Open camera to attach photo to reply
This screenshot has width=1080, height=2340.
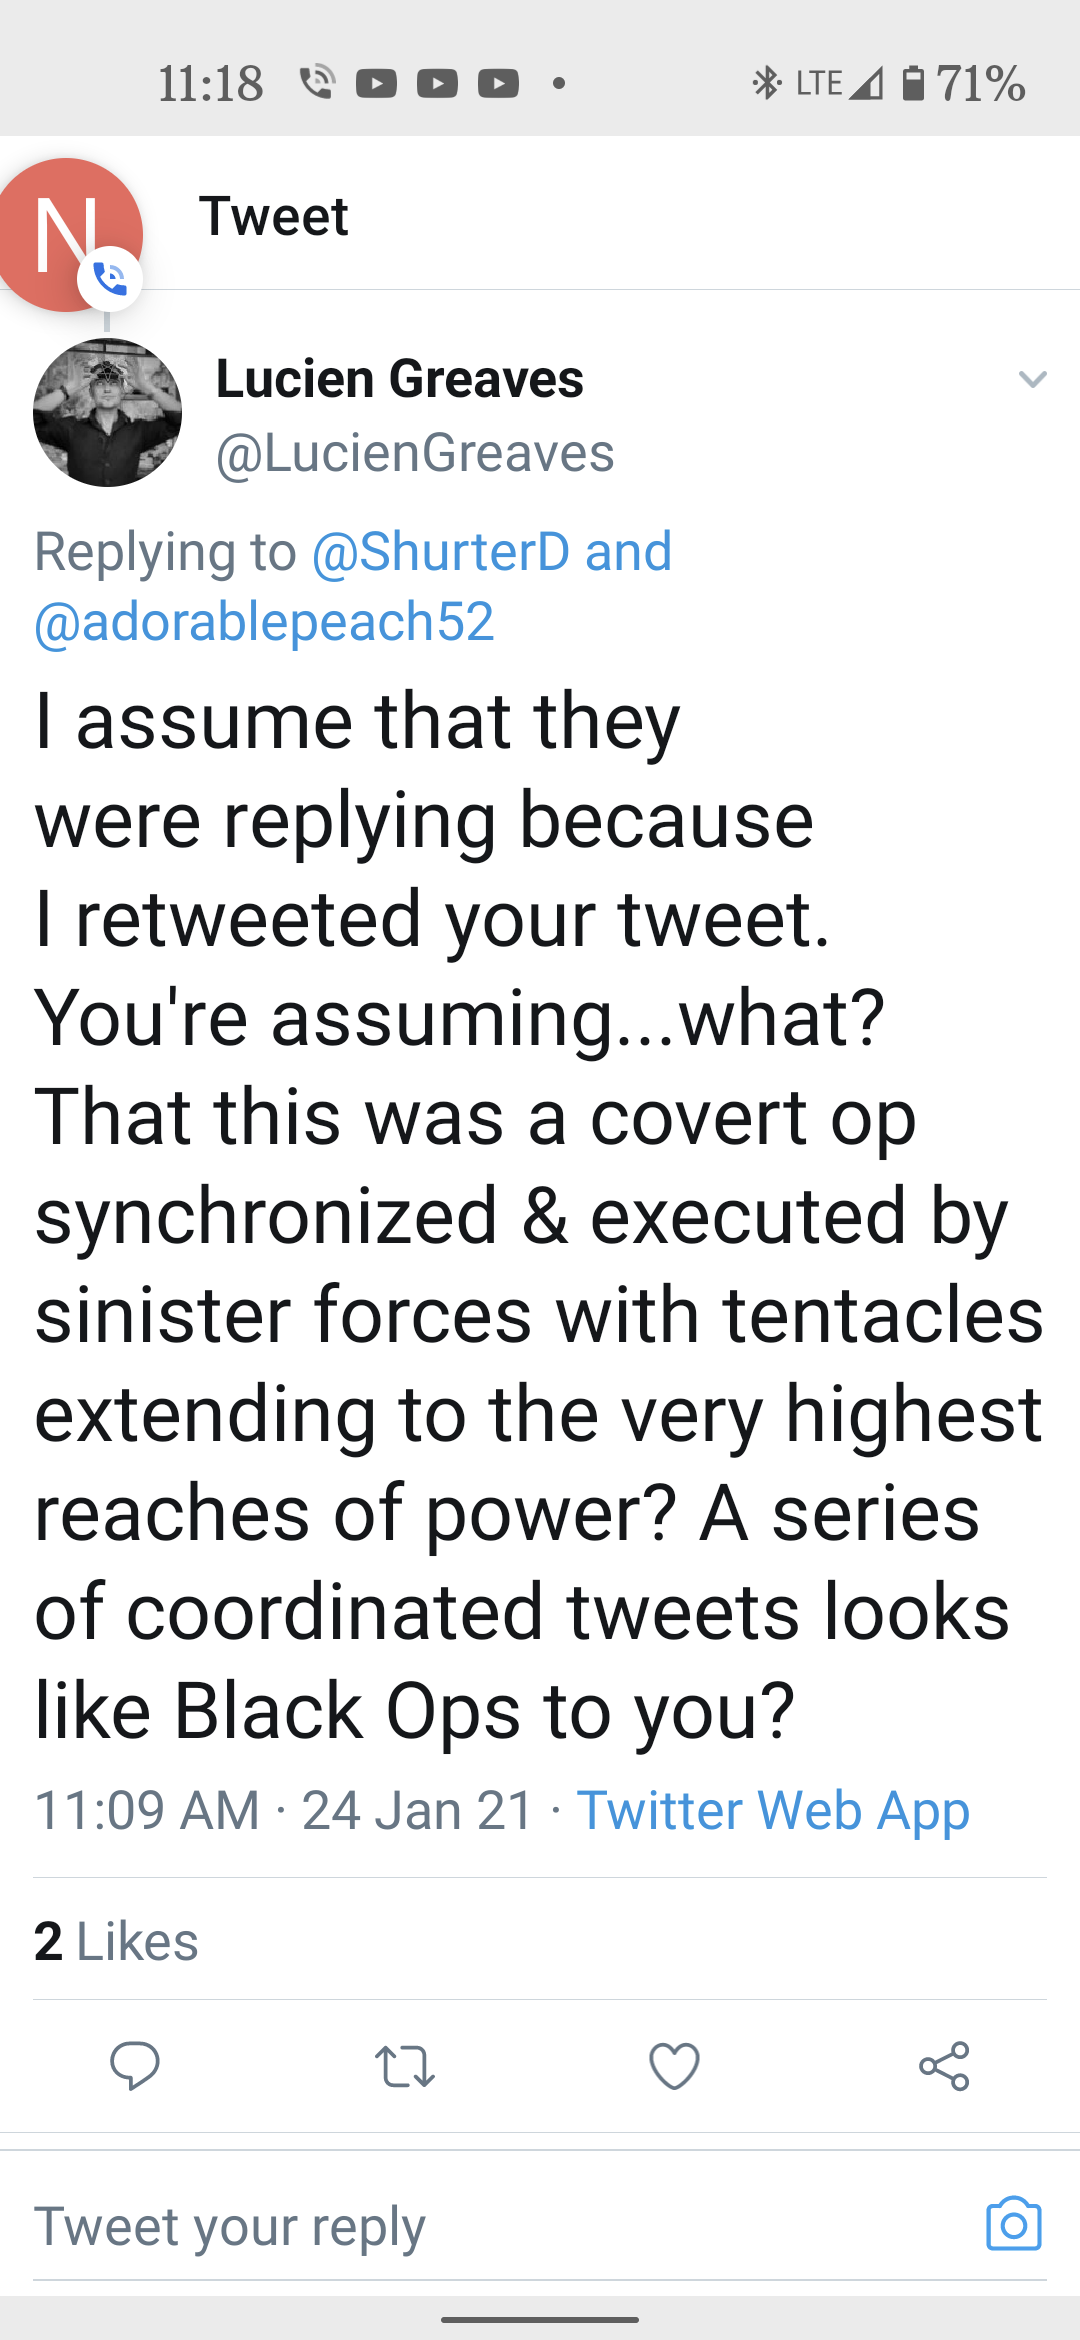click(x=1013, y=2225)
